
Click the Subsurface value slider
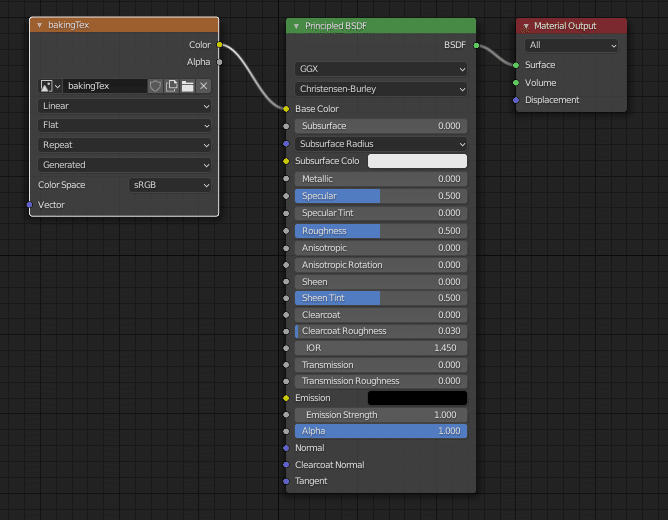coord(381,126)
